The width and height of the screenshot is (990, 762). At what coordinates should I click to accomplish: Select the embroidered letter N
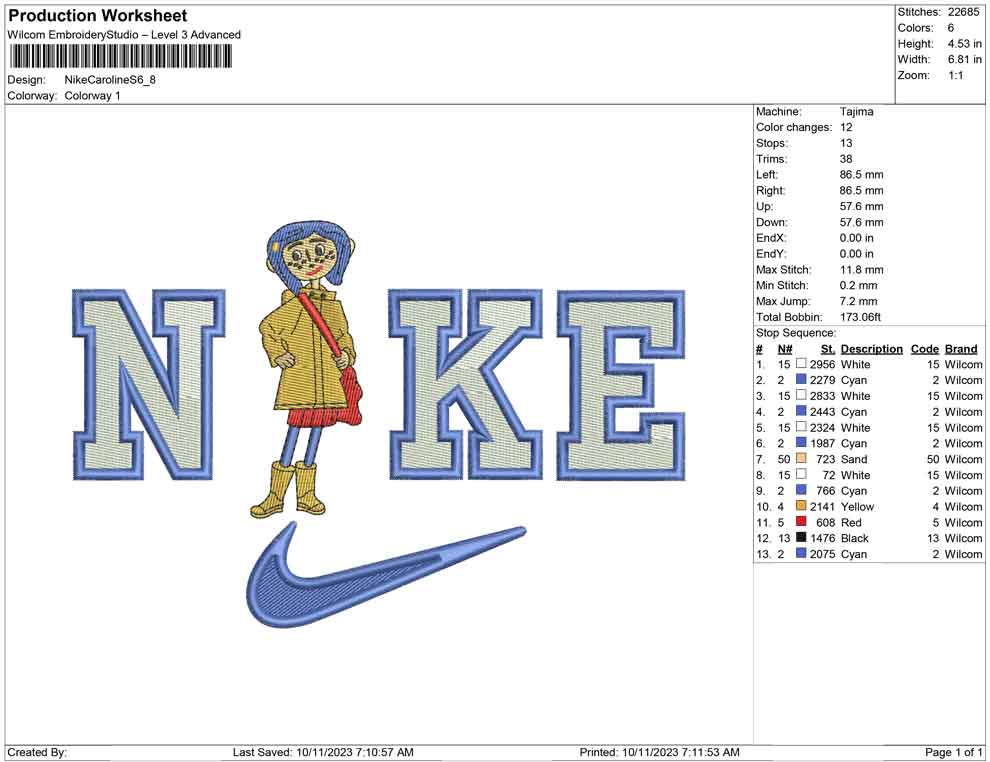click(x=149, y=384)
